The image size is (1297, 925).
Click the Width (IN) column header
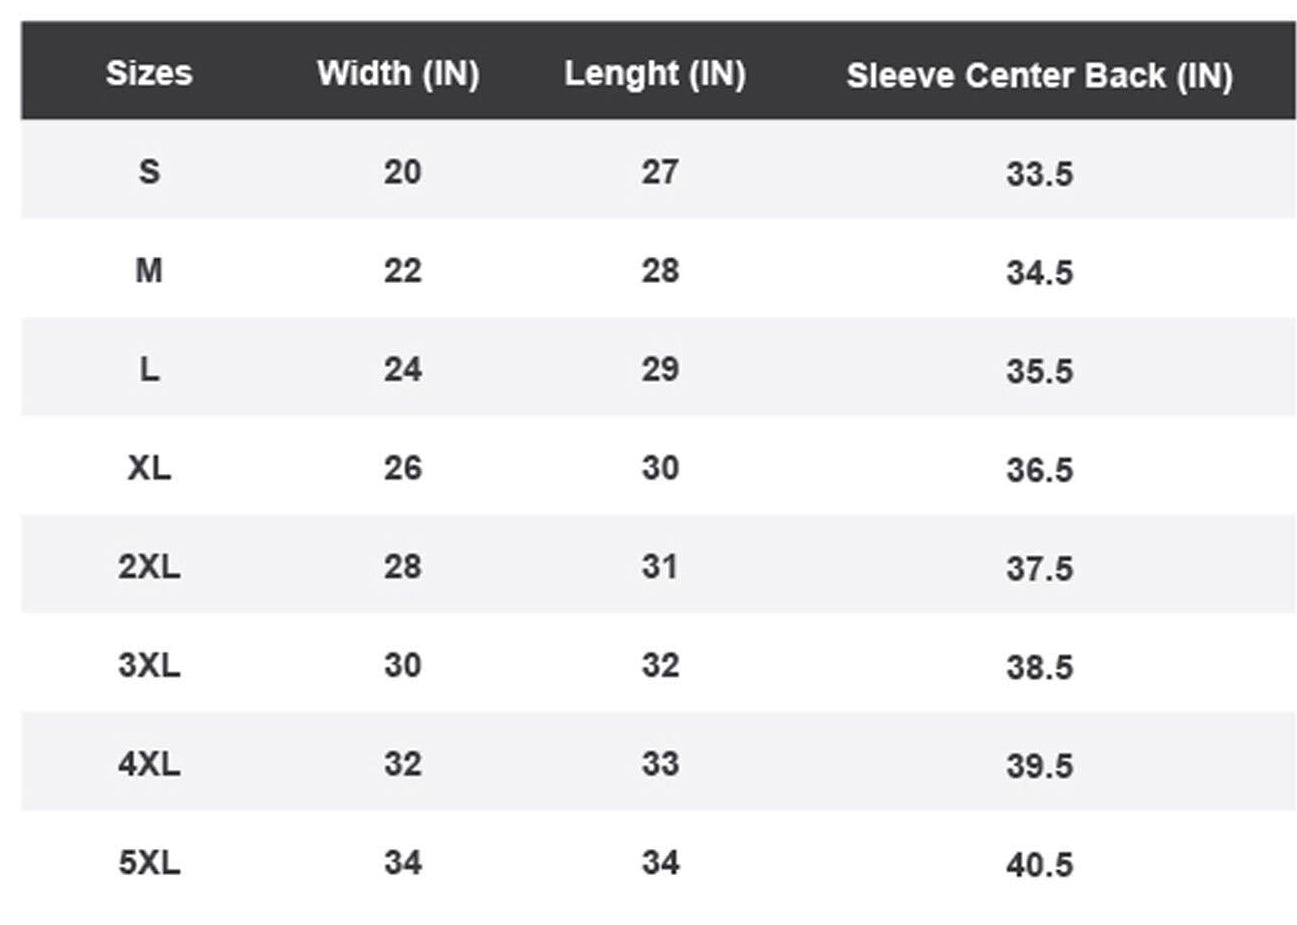tap(398, 74)
